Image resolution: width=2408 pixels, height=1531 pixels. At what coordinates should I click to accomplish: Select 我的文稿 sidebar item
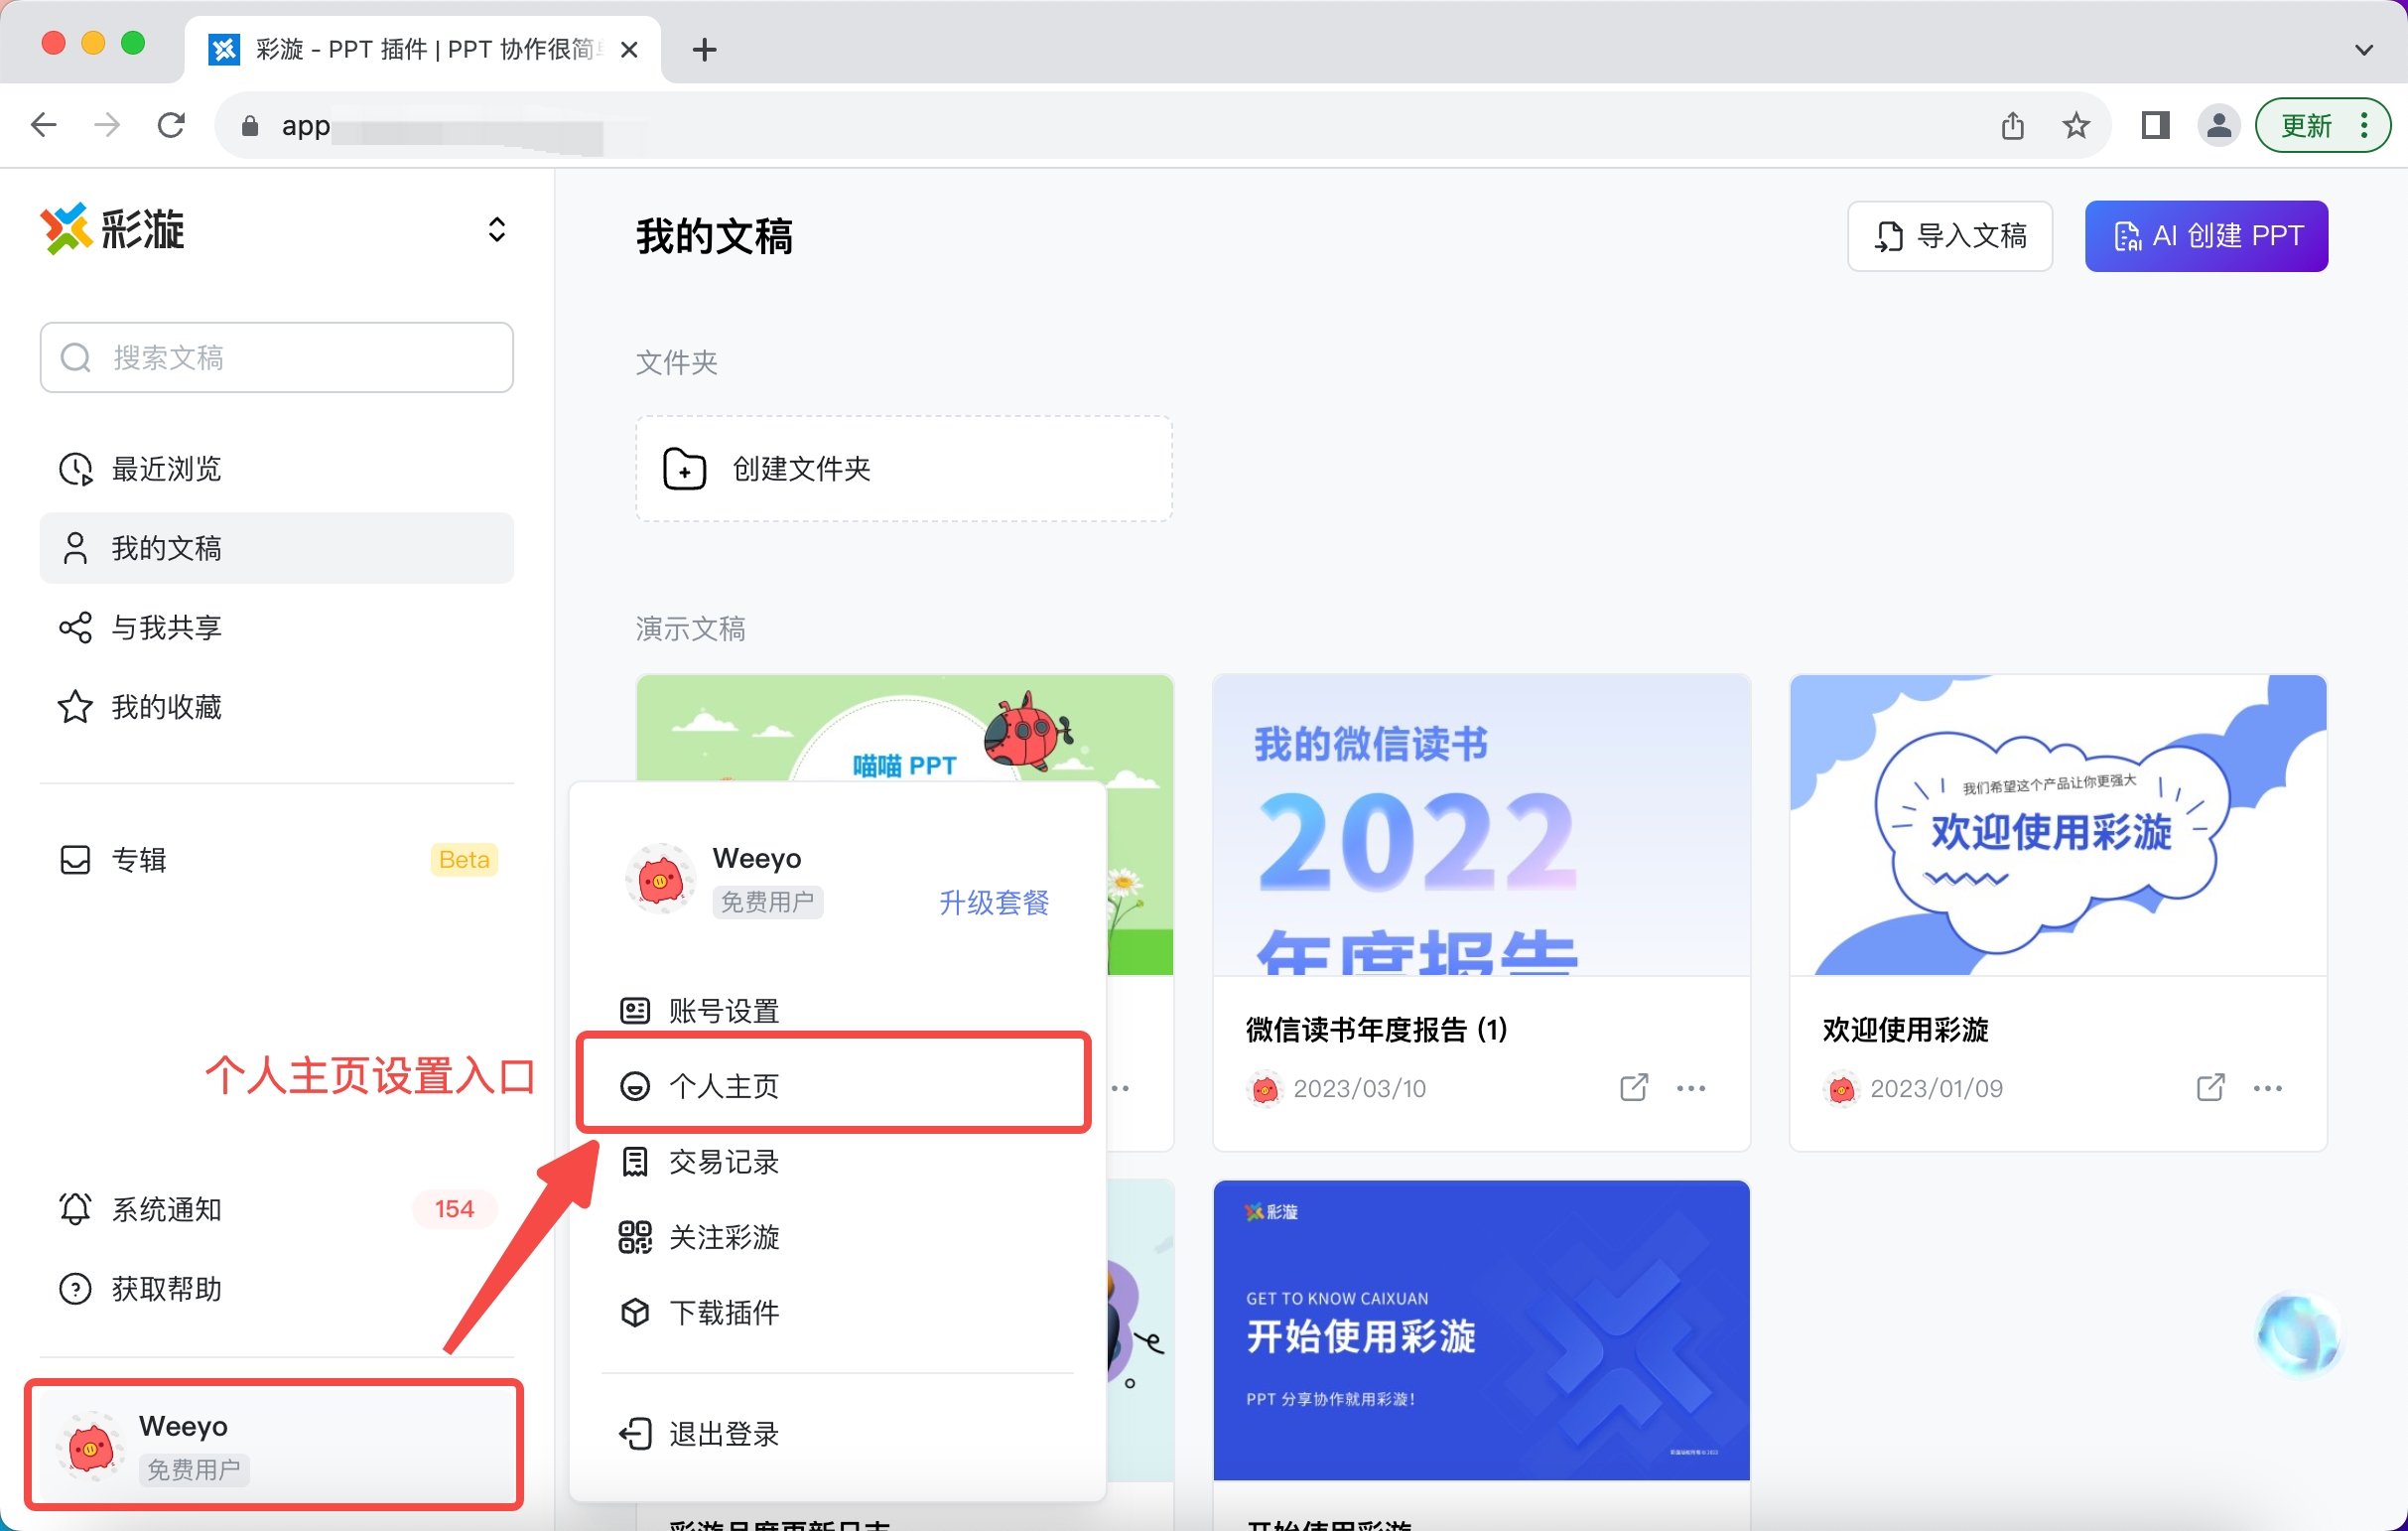pyautogui.click(x=277, y=548)
